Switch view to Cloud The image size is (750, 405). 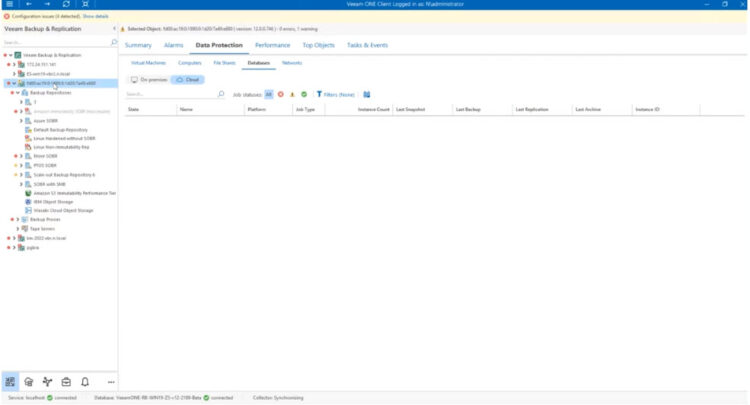[x=188, y=80]
